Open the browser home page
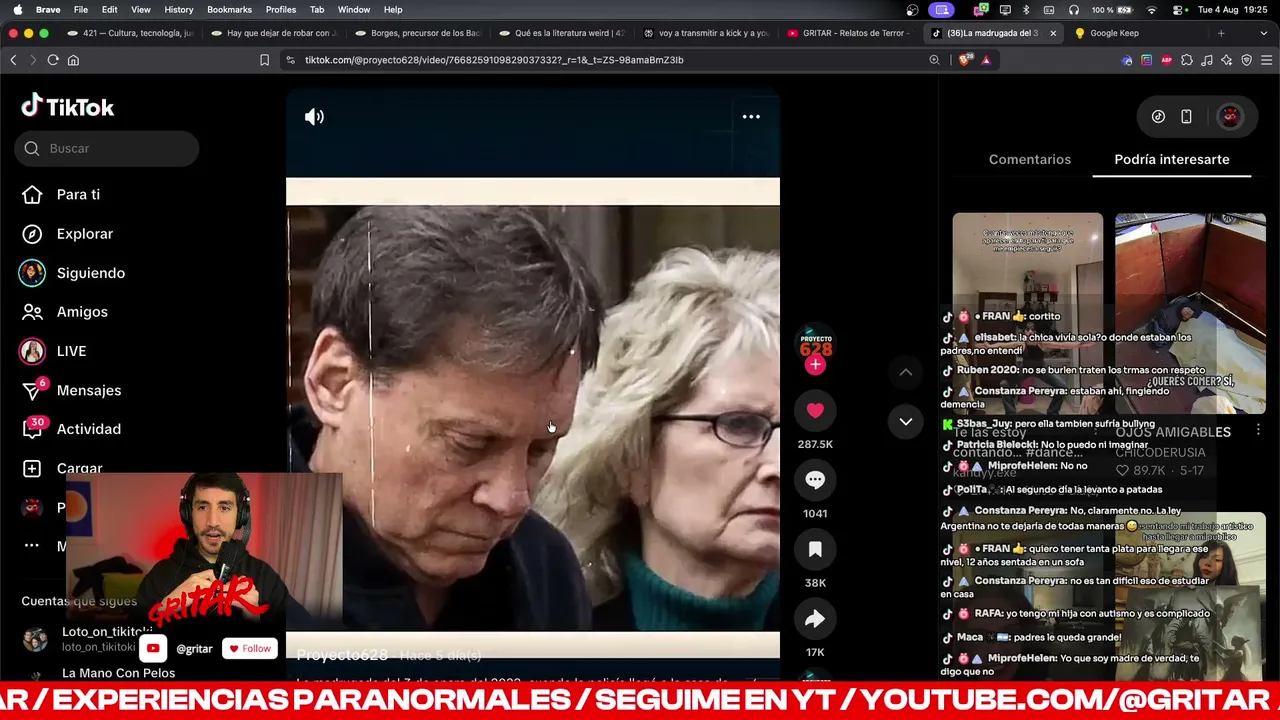The width and height of the screenshot is (1280, 720). pos(73,60)
